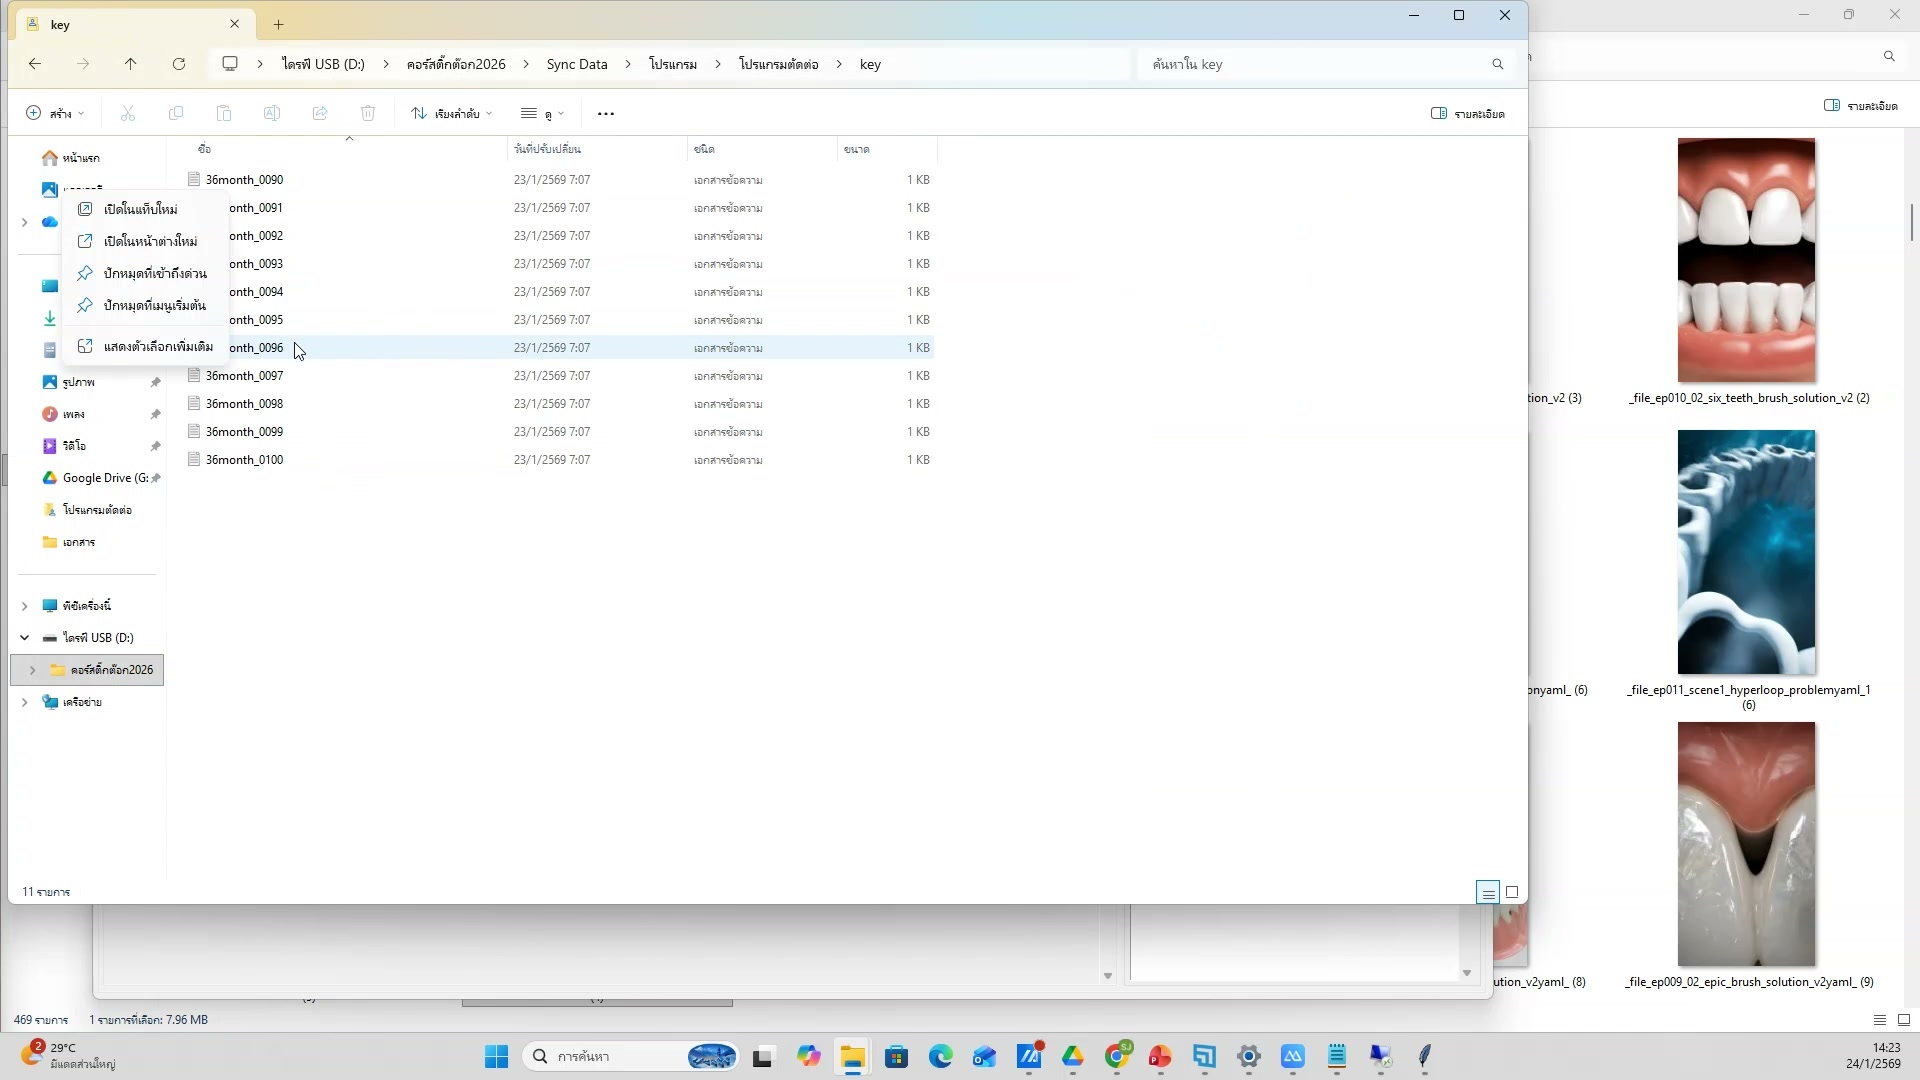Select the 36month_0099 text file
The width and height of the screenshot is (1920, 1080).
tap(244, 432)
